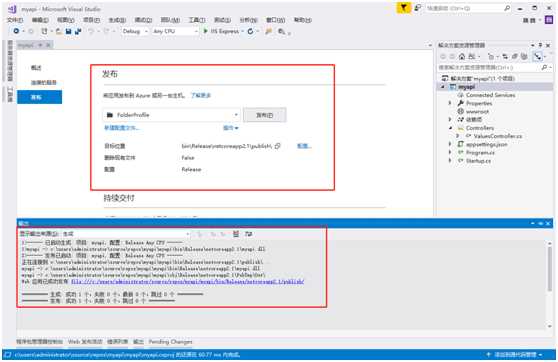Image resolution: width=558 pixels, height=362 pixels.
Task: Click the highlighted Preview Selected Items icon
Action: 537,56
